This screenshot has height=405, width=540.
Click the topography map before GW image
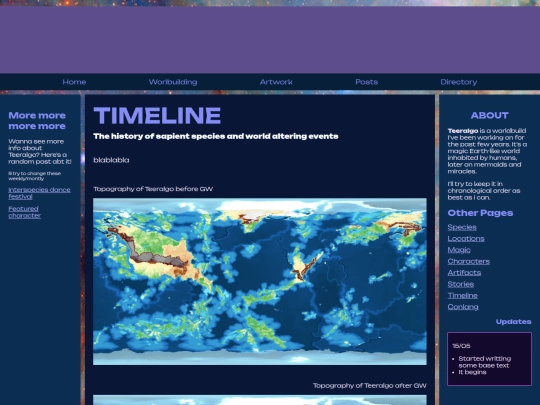tap(260, 281)
